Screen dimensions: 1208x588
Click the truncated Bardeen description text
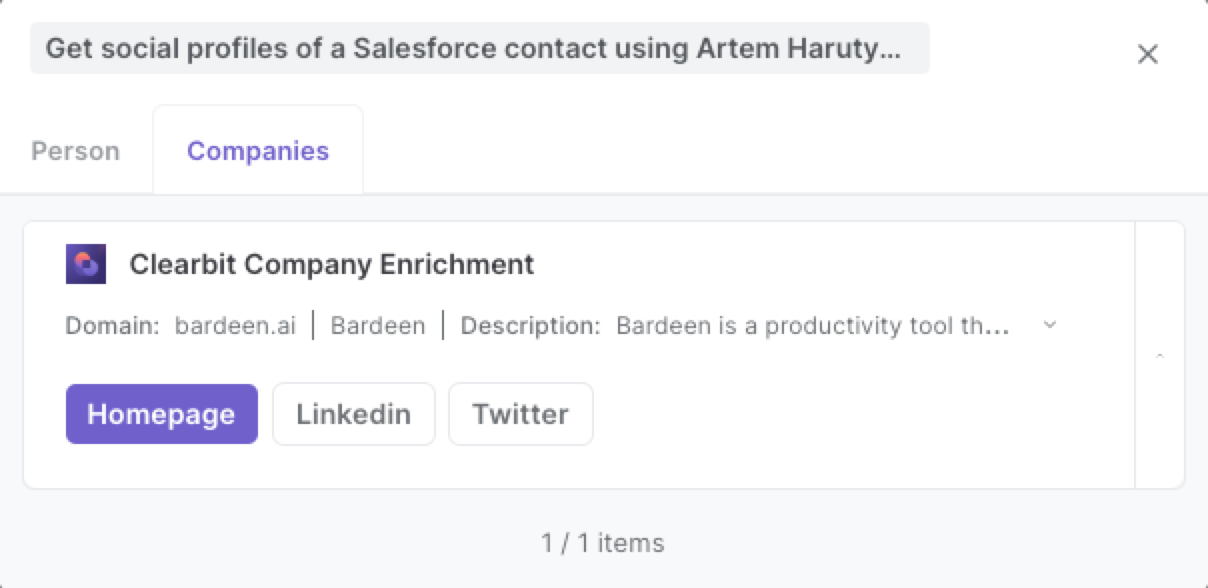click(x=815, y=326)
